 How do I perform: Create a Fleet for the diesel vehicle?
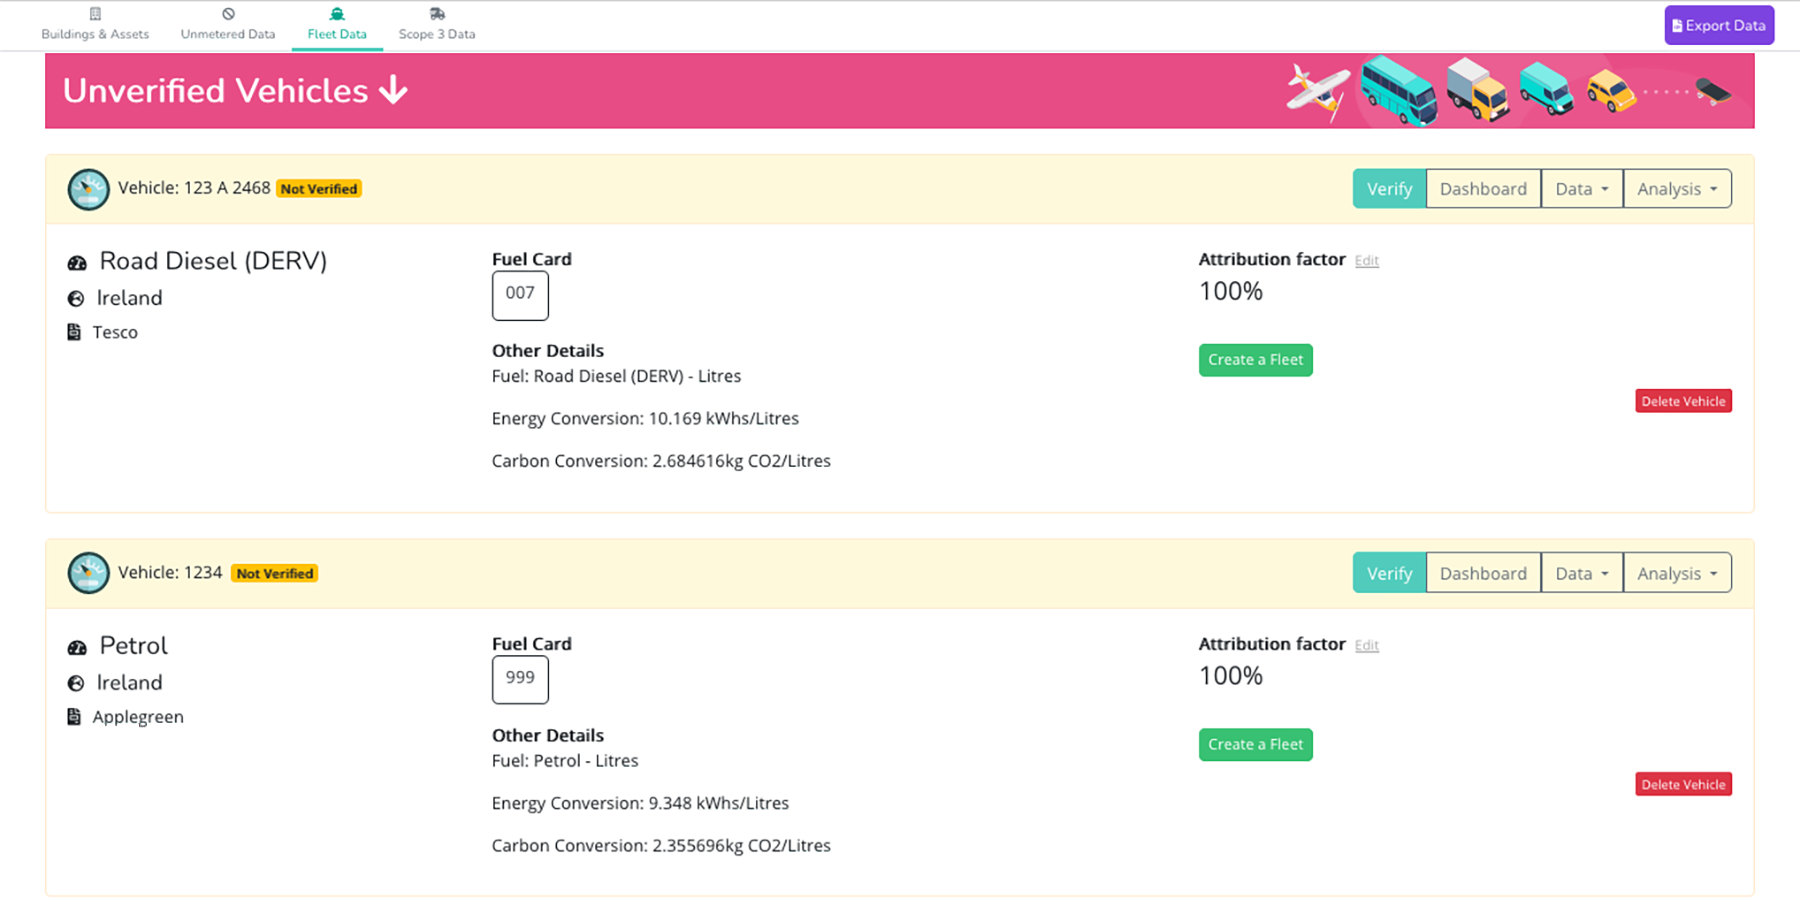[x=1255, y=360]
